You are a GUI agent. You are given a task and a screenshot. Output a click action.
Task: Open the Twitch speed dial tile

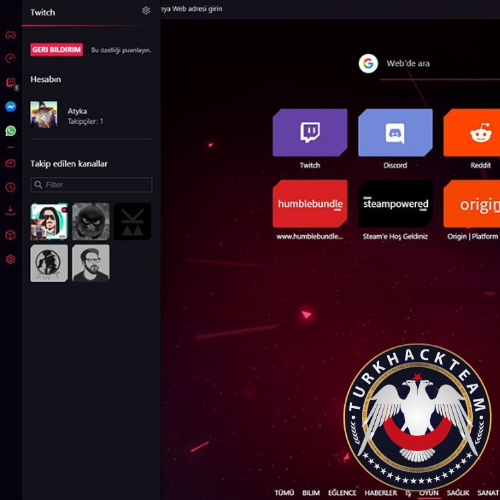coord(310,133)
